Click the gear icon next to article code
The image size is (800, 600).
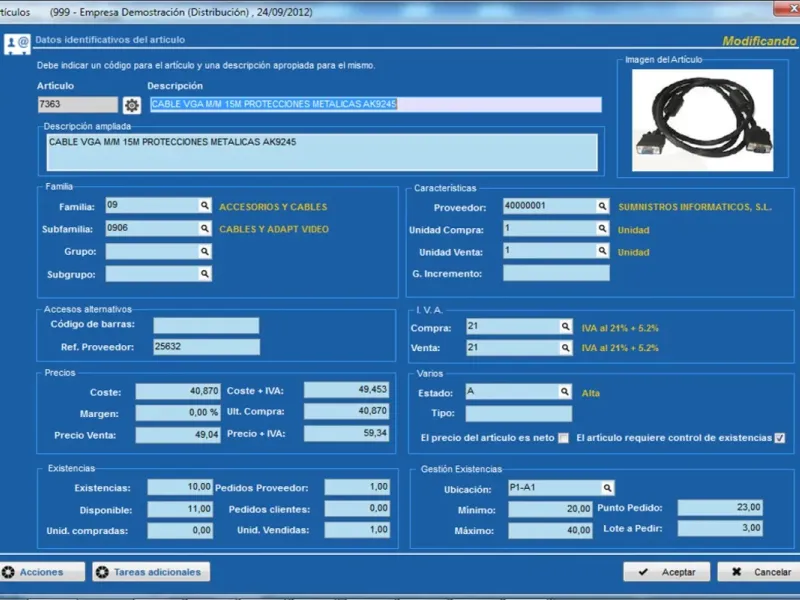pyautogui.click(x=132, y=105)
